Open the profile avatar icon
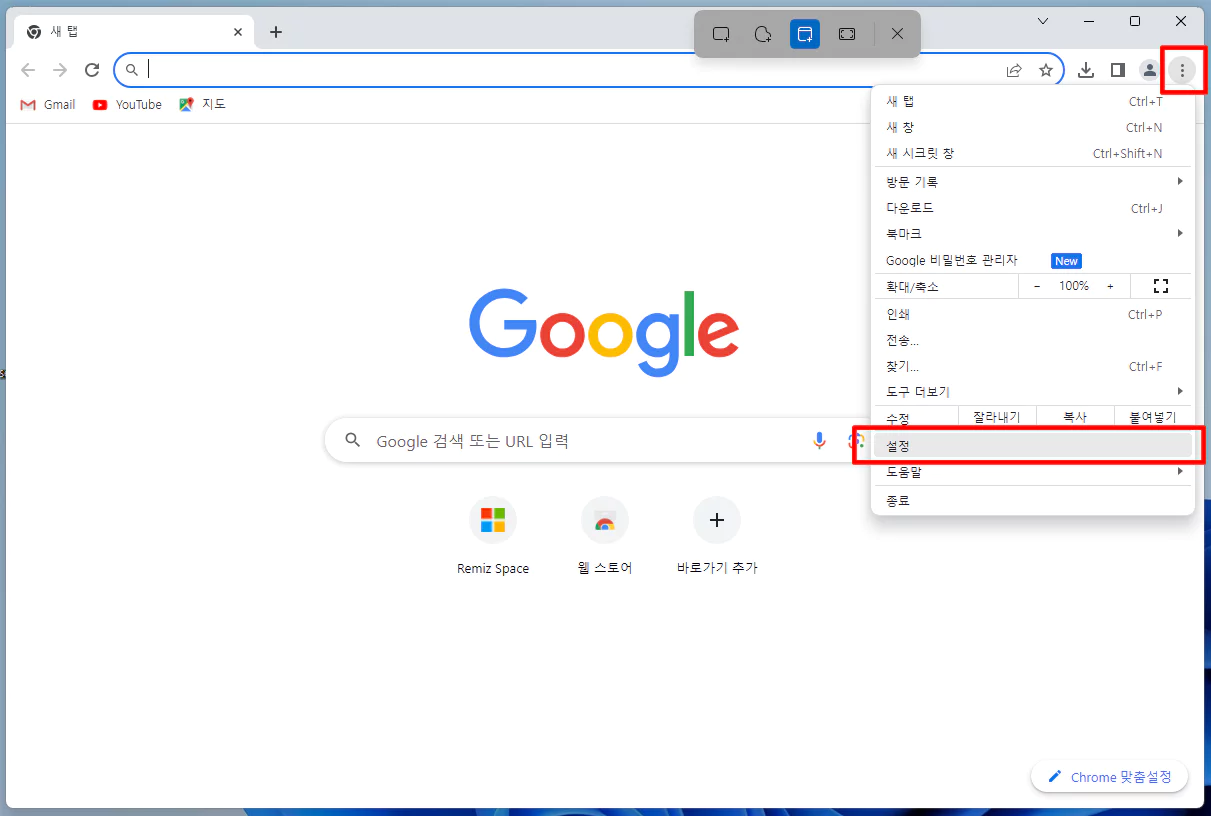This screenshot has height=816, width=1211. [1150, 70]
